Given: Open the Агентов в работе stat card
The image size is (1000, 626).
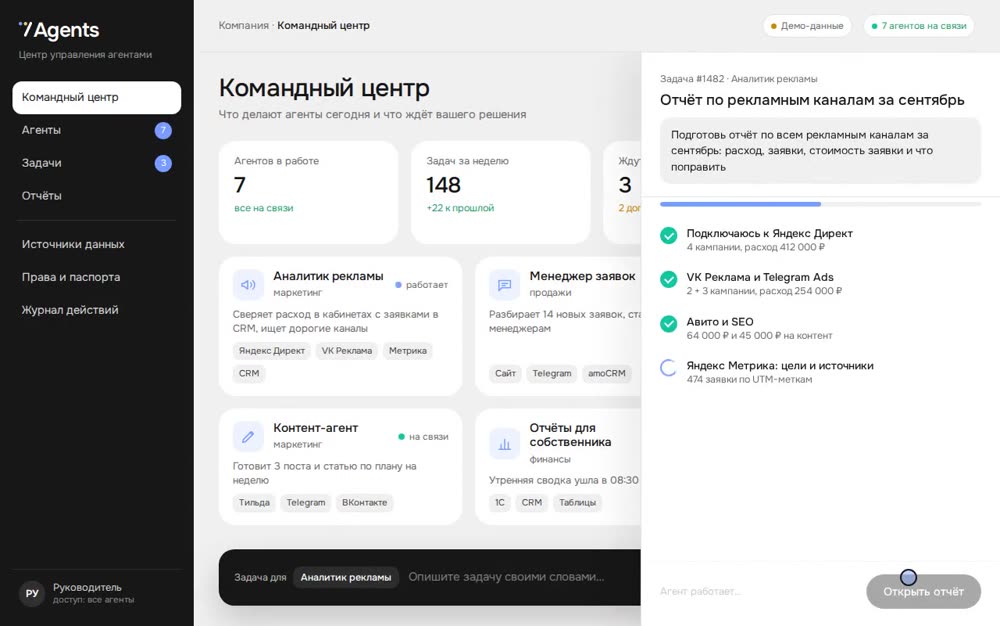Looking at the screenshot, I should pyautogui.click(x=309, y=192).
